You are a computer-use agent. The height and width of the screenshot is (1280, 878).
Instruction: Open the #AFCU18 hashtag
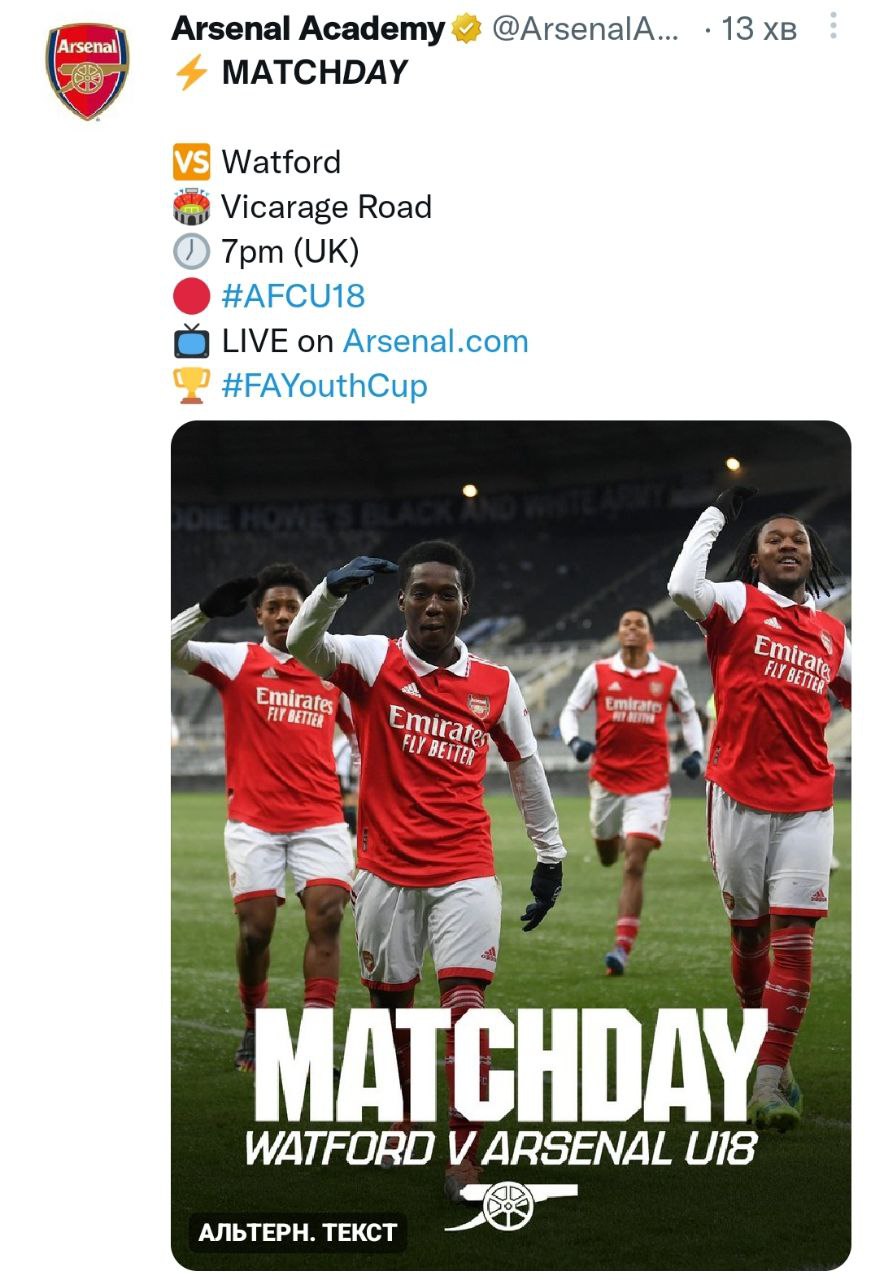[x=293, y=296]
